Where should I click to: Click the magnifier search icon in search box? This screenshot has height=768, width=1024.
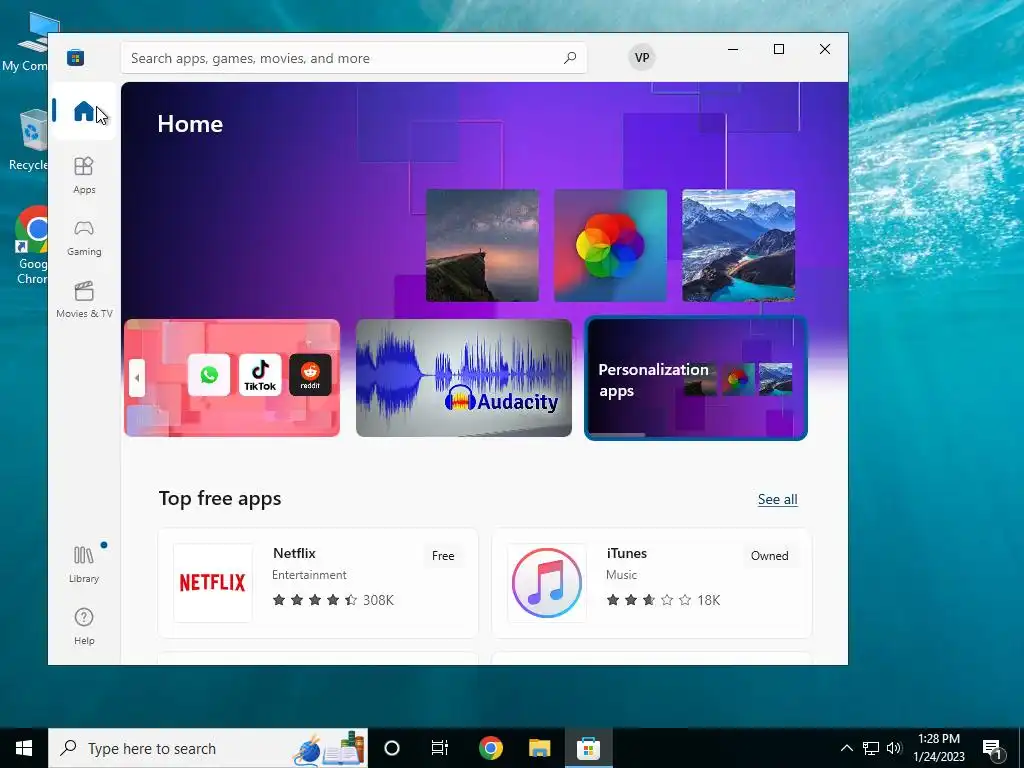569,57
